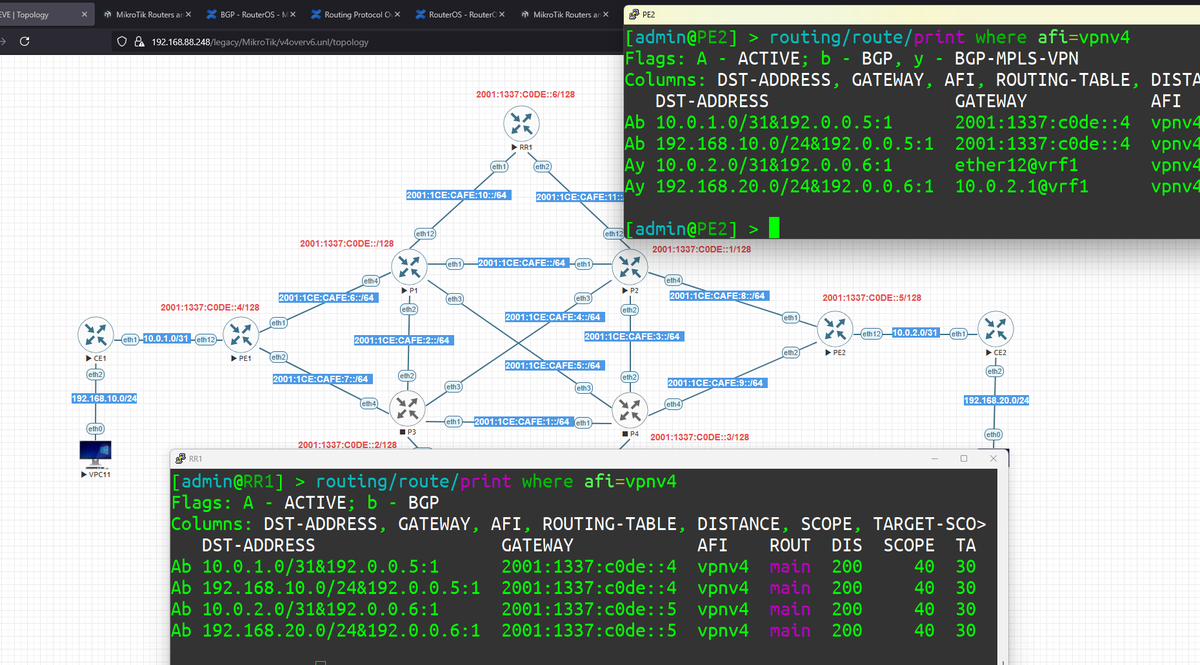This screenshot has height=665, width=1200.
Task: Open the VPC11 PC node icon
Action: [94, 451]
